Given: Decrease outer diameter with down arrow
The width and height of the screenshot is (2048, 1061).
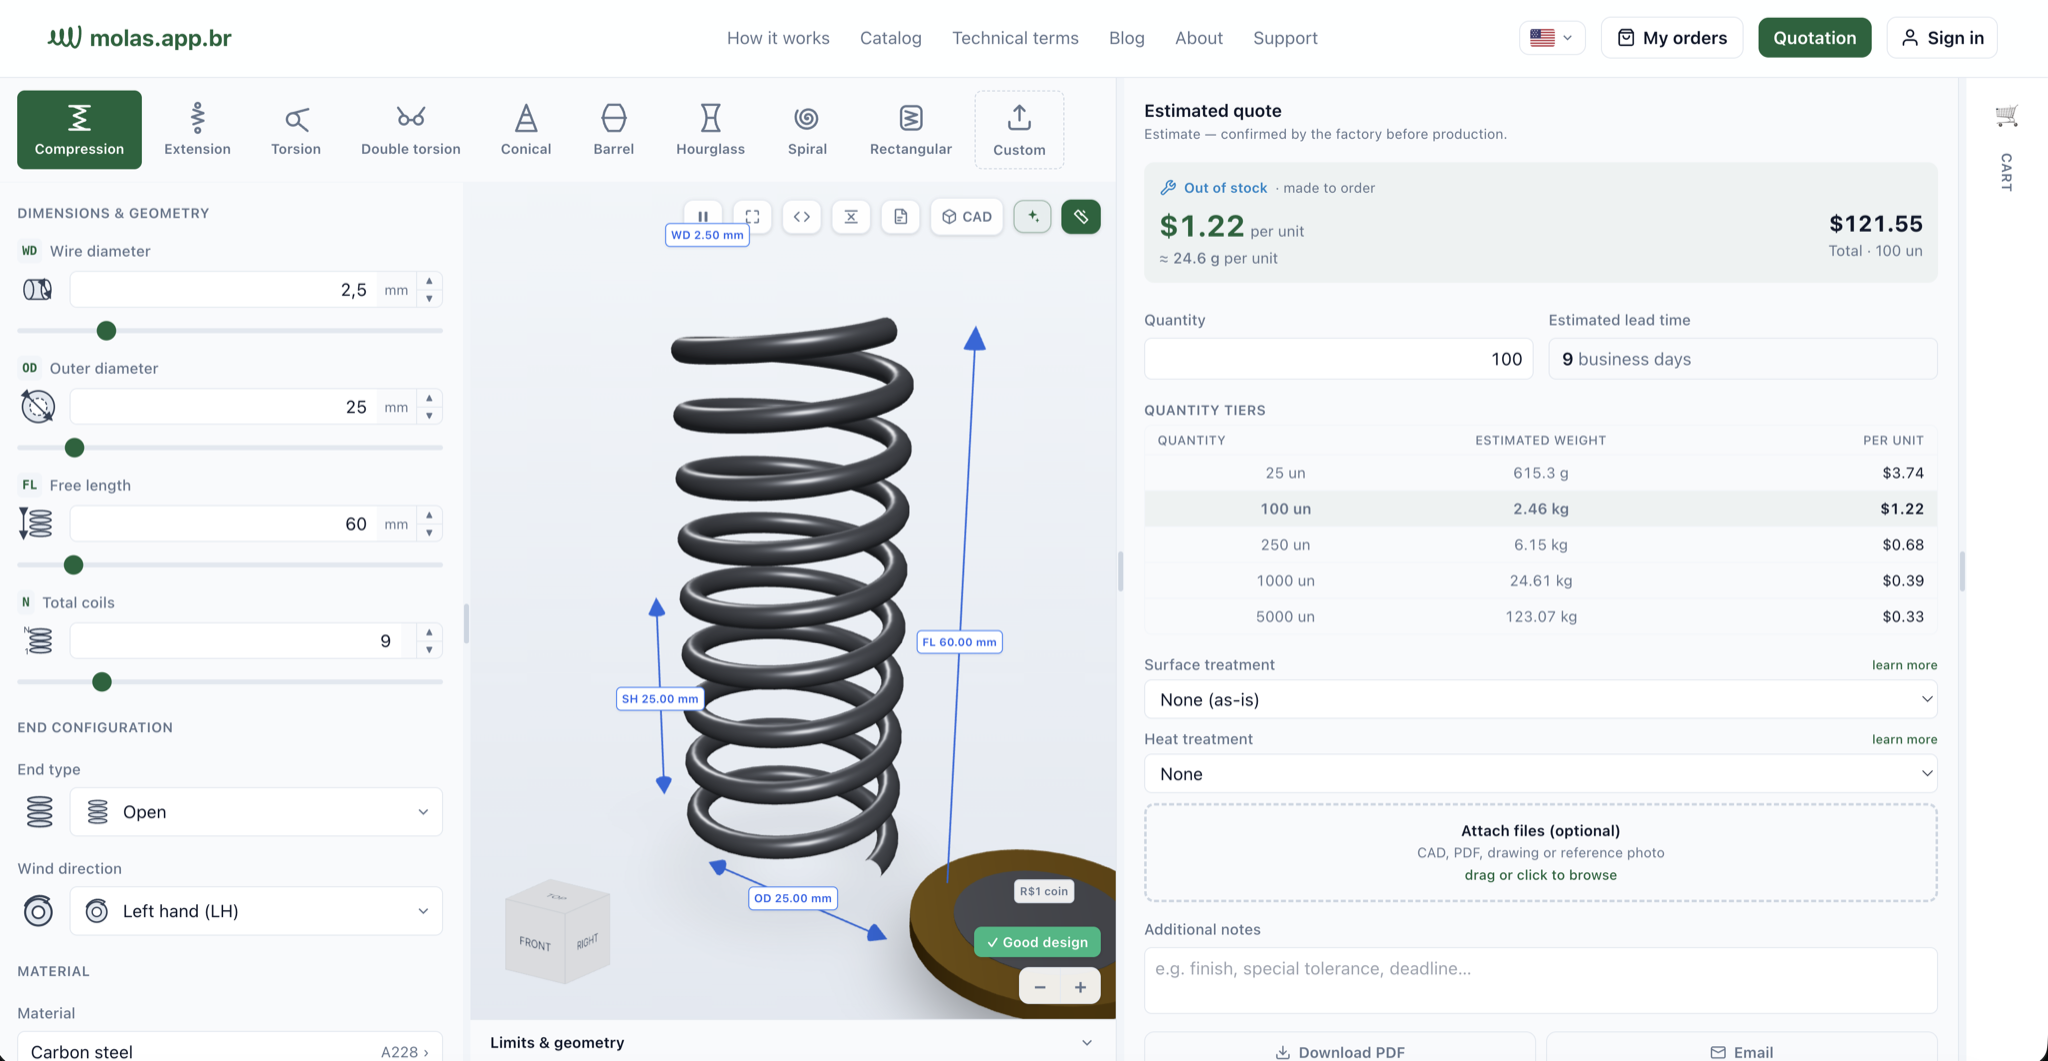Looking at the screenshot, I should (429, 416).
